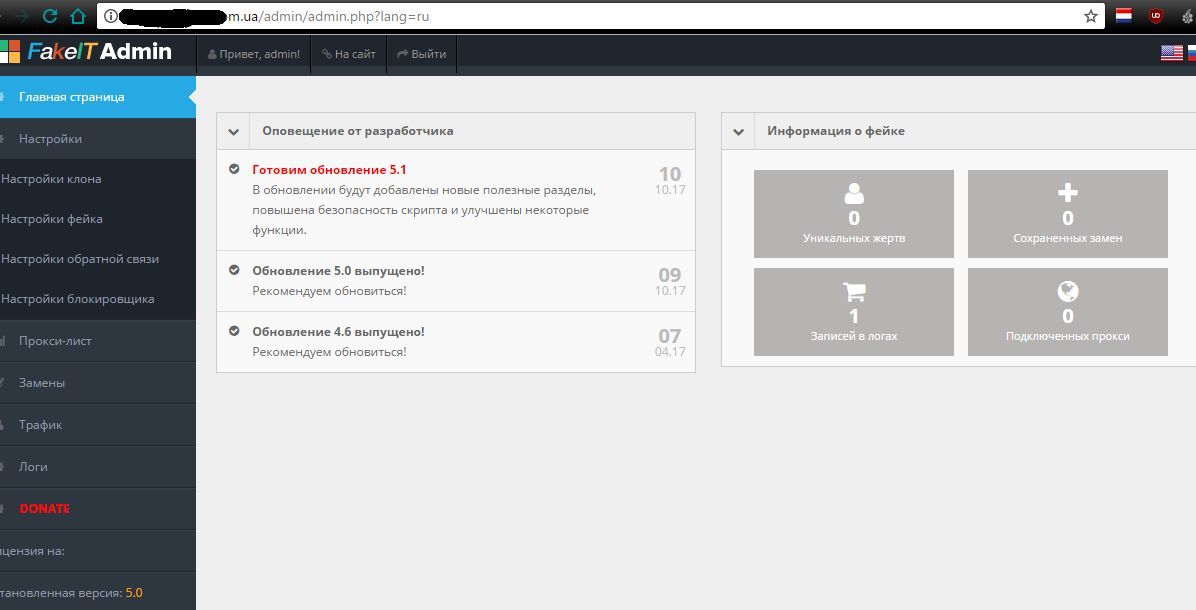Go to browser home page icon
This screenshot has width=1196, height=610.
tap(78, 16)
